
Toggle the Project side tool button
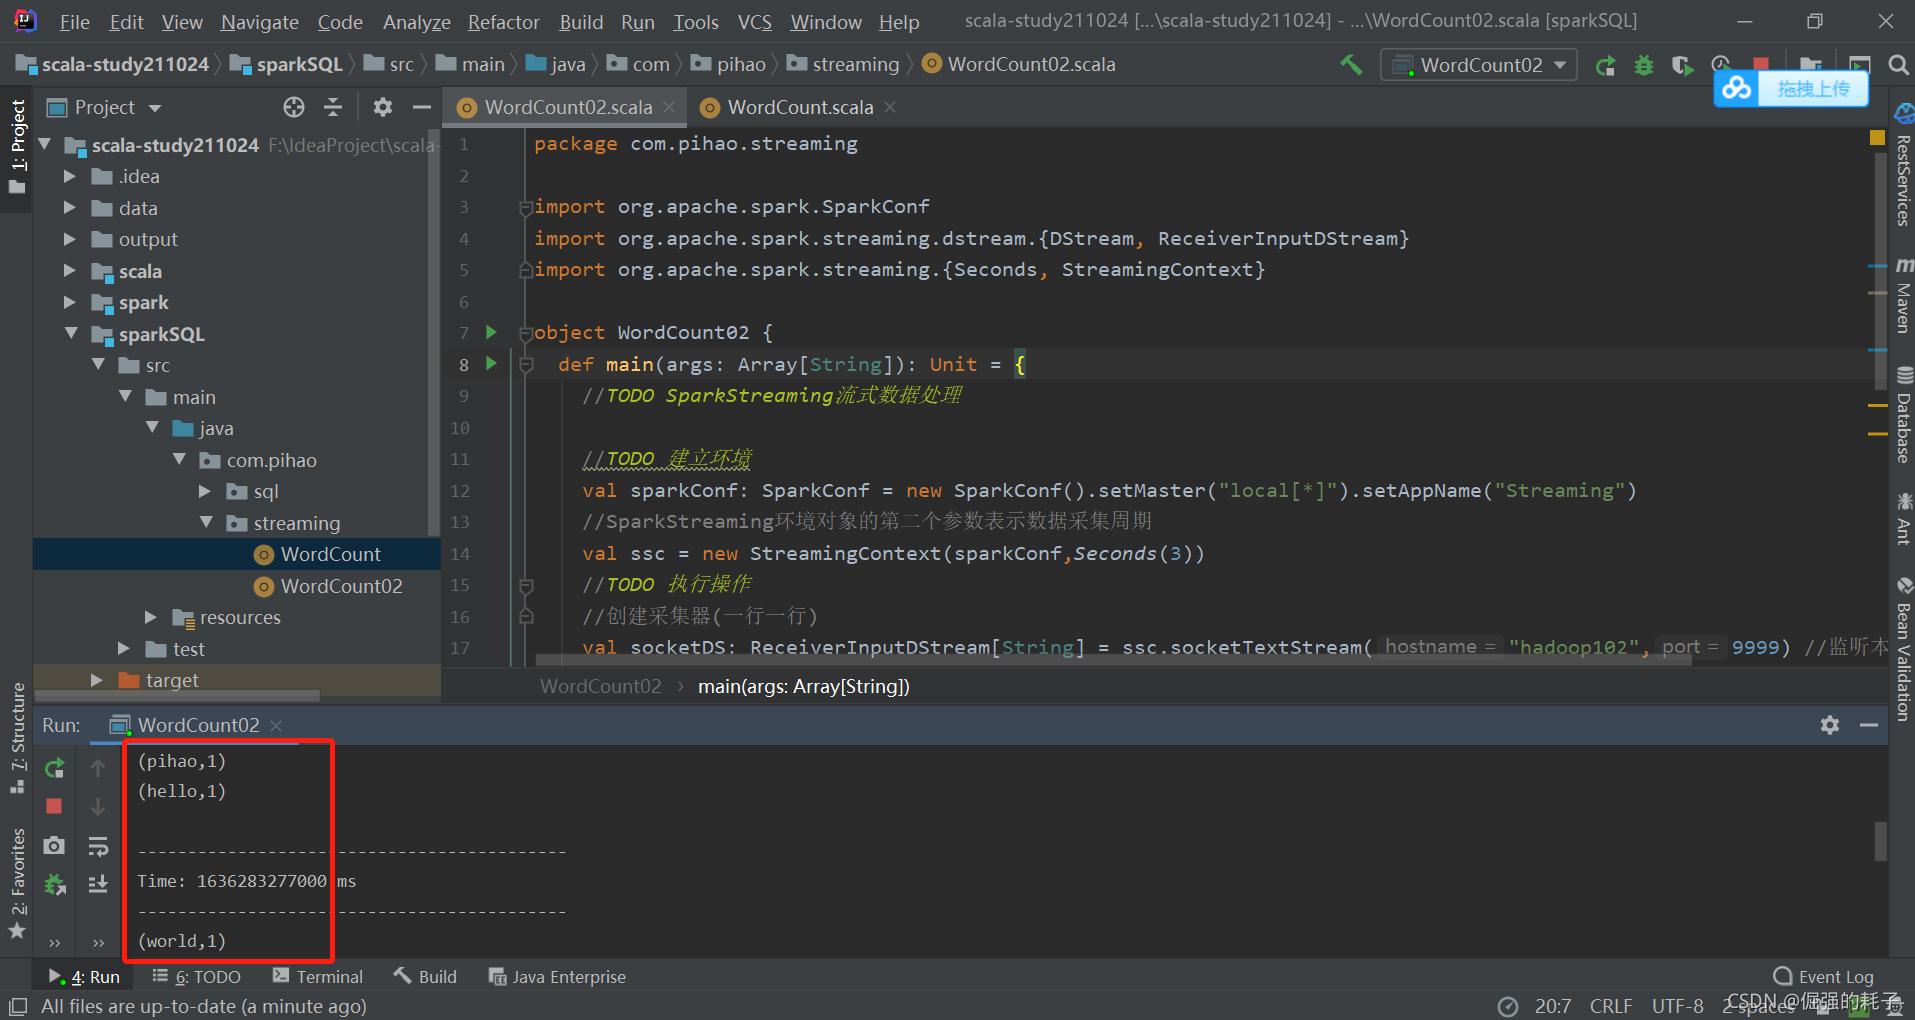(x=17, y=146)
